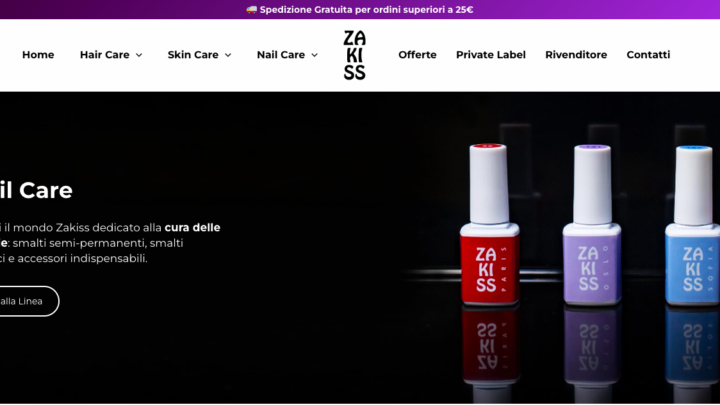720x405 pixels.
Task: Expand the Skin Care chevron
Action: (x=228, y=55)
